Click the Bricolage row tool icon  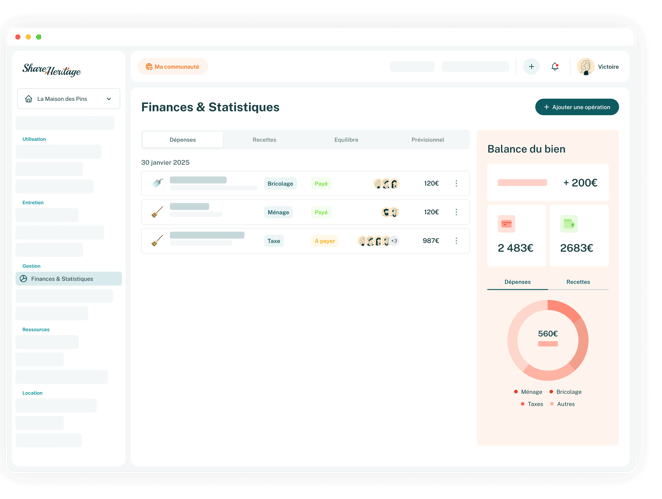157,183
